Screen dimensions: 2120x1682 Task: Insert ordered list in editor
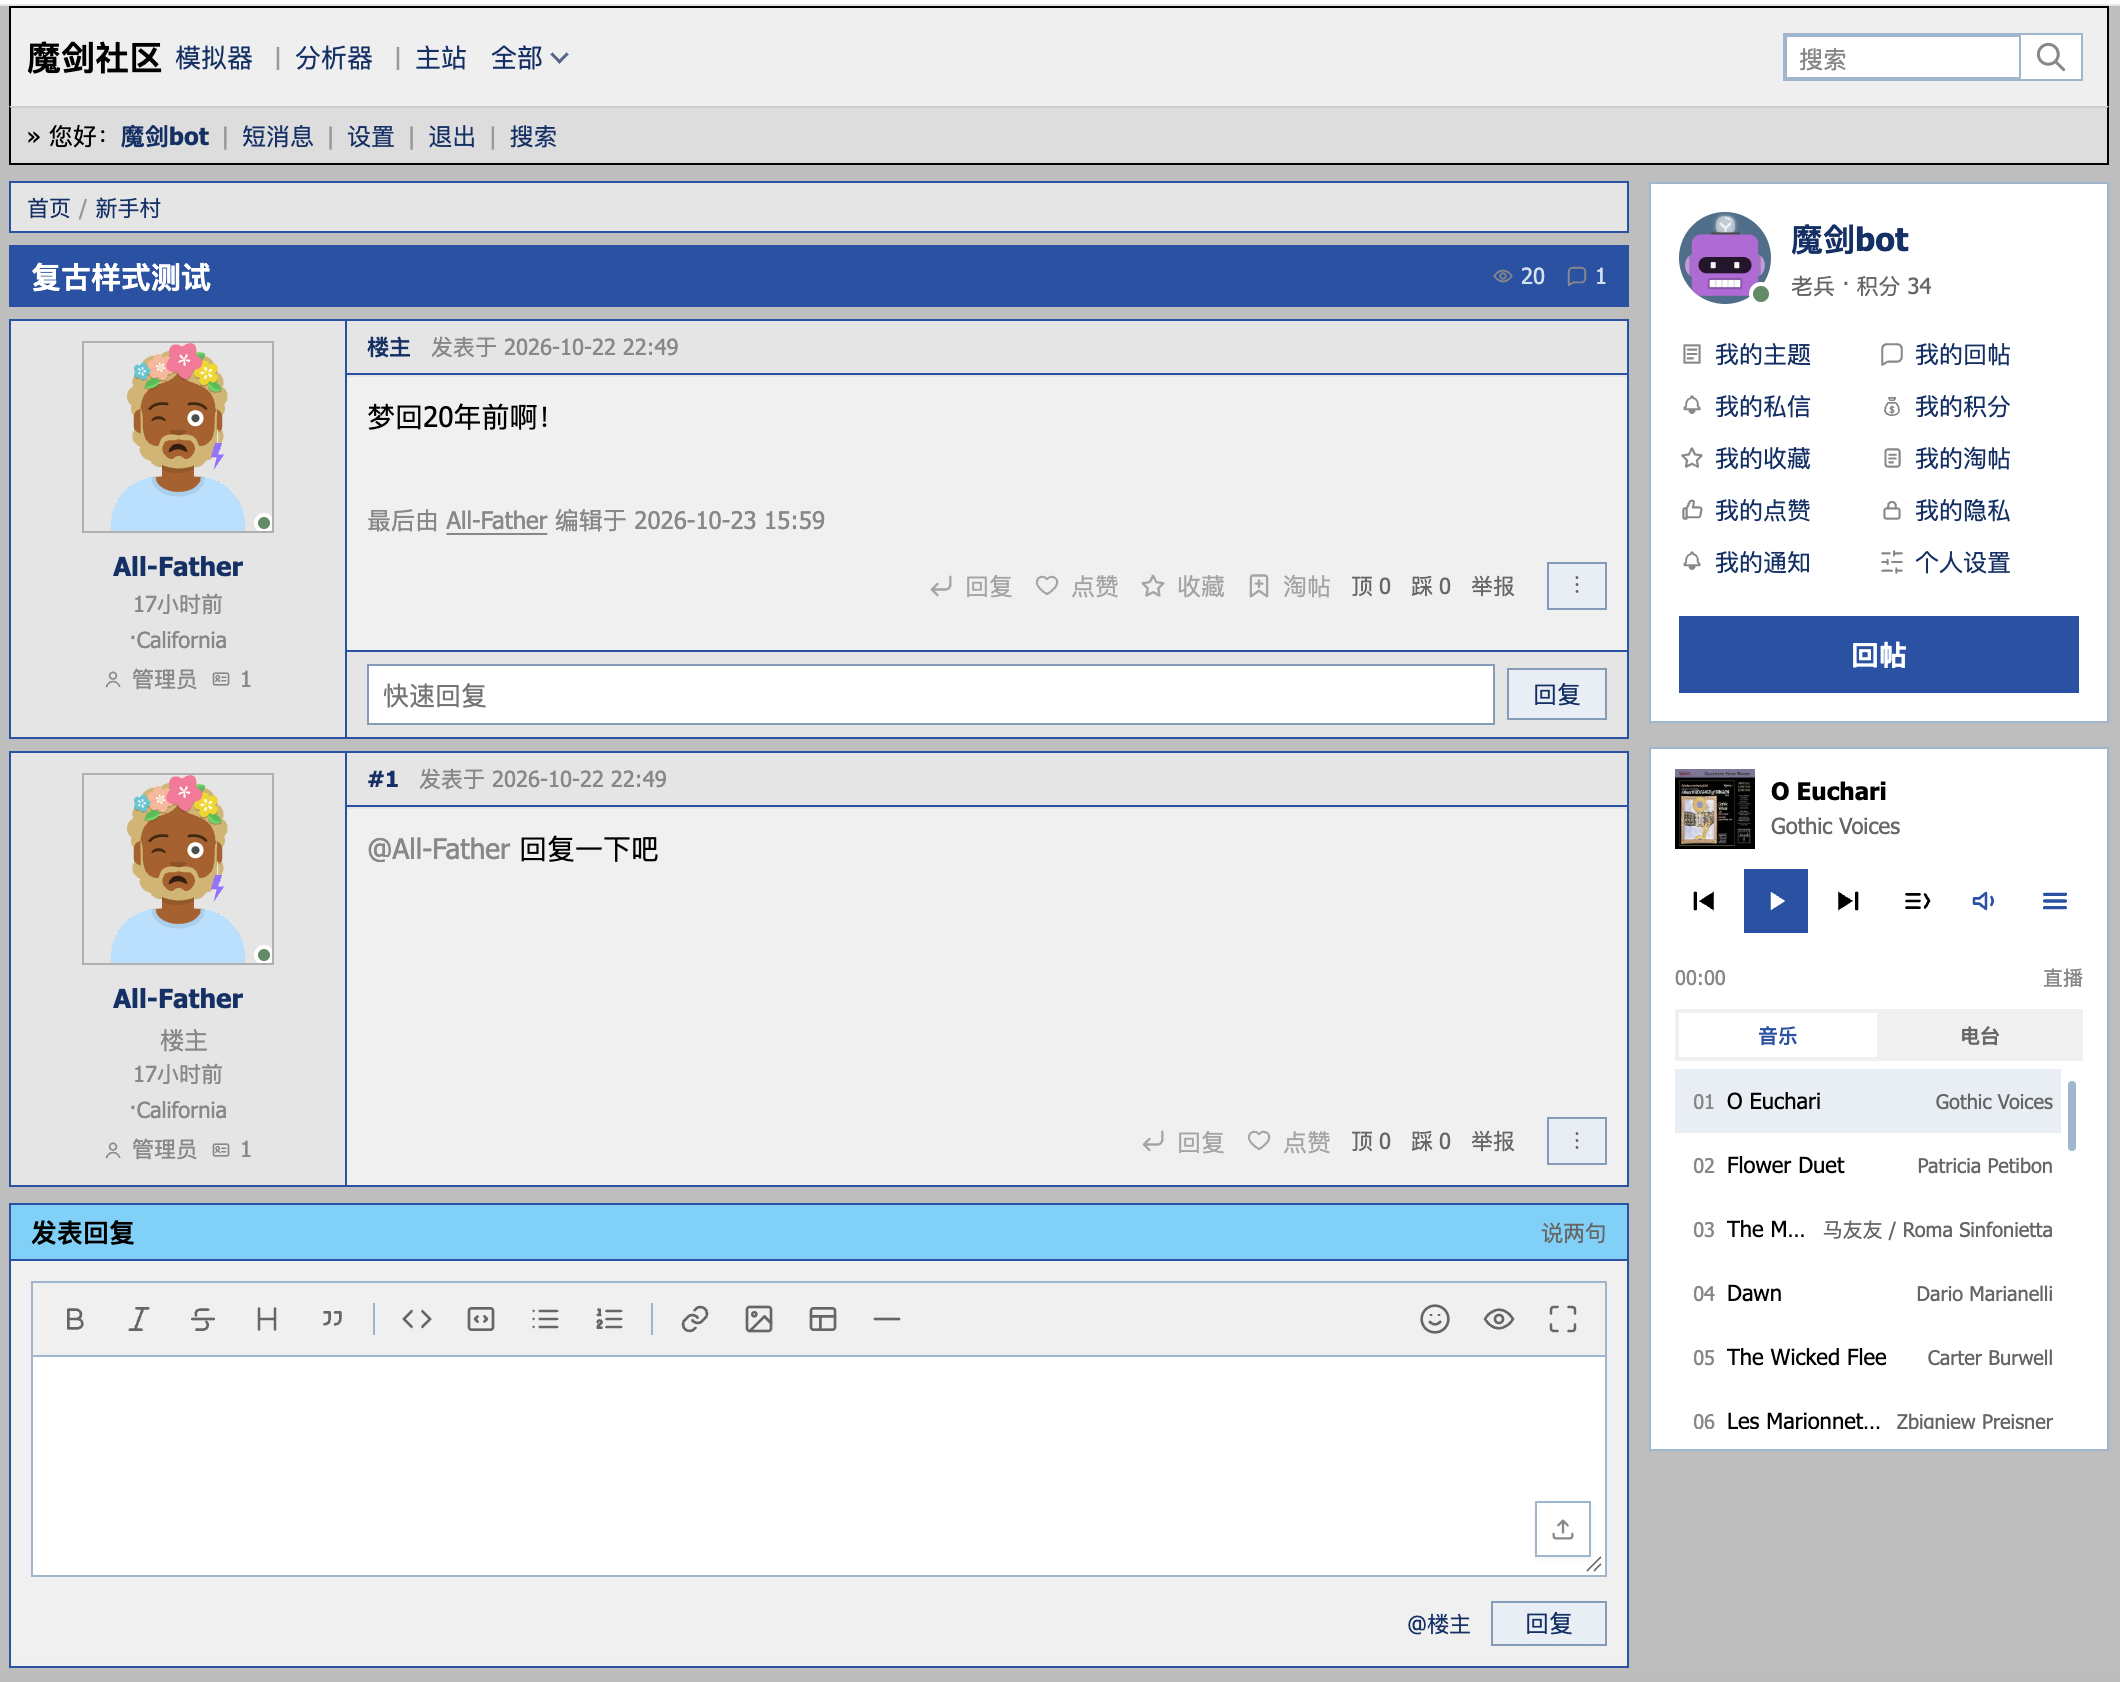pos(609,1319)
